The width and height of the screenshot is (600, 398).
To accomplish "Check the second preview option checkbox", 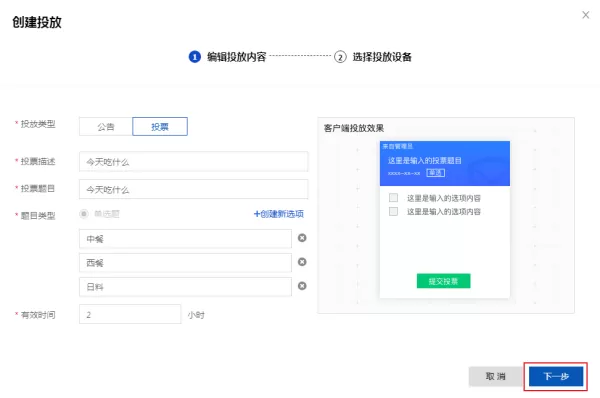I will point(393,211).
